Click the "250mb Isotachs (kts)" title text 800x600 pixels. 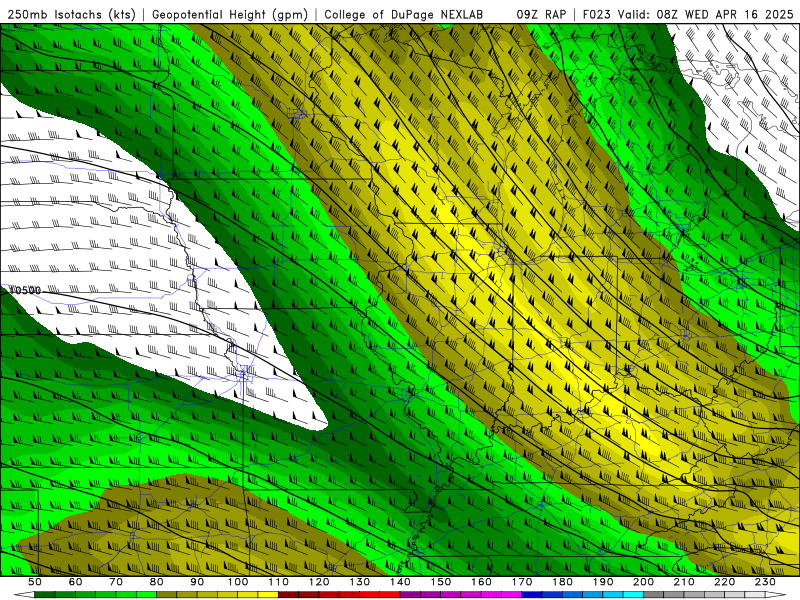[71, 15]
